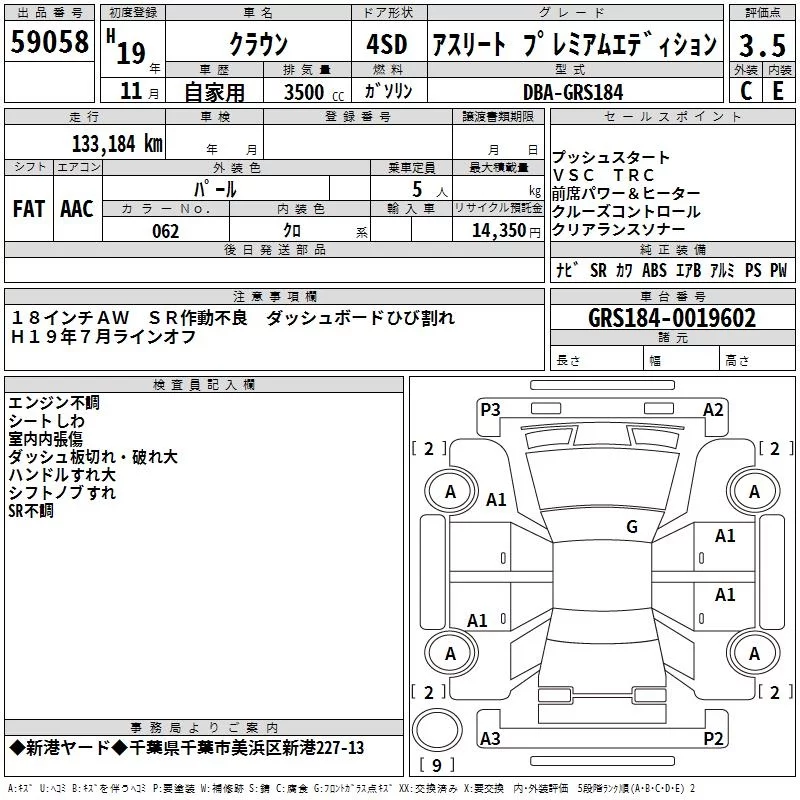Screen dimensions: 800x800
Task: Click the A3 damage mark on diagram
Action: click(x=490, y=738)
